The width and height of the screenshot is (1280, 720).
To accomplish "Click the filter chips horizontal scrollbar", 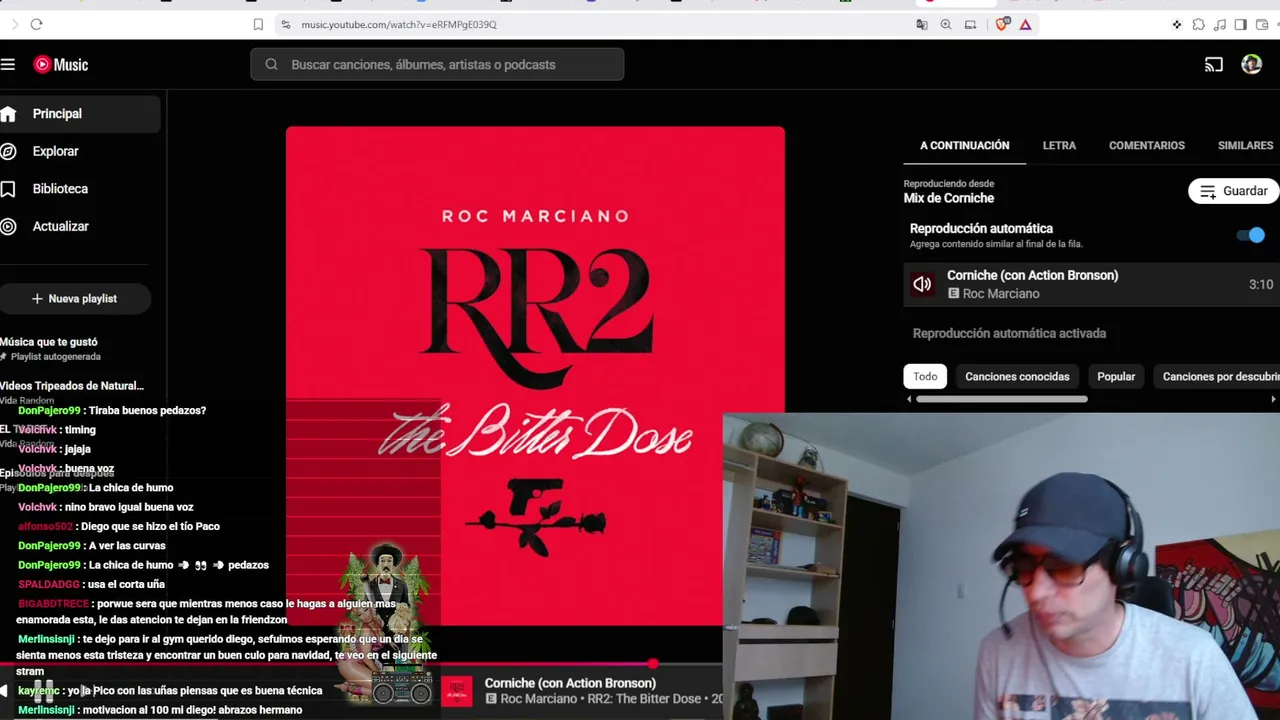I will coord(1001,399).
